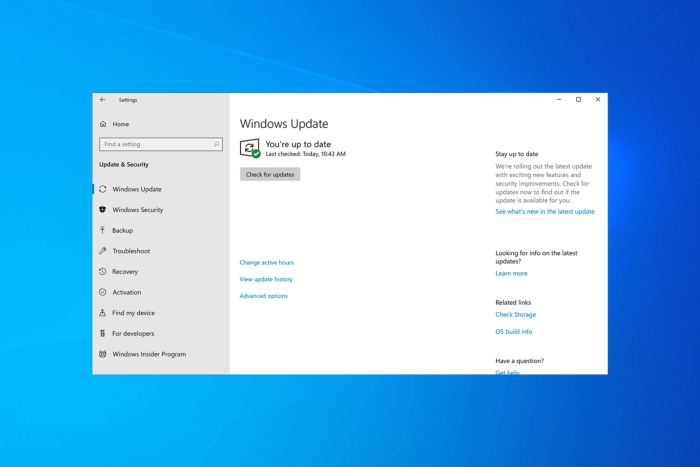Viewport: 700px width, 467px height.
Task: Click the Recovery clock icon
Action: [x=103, y=271]
